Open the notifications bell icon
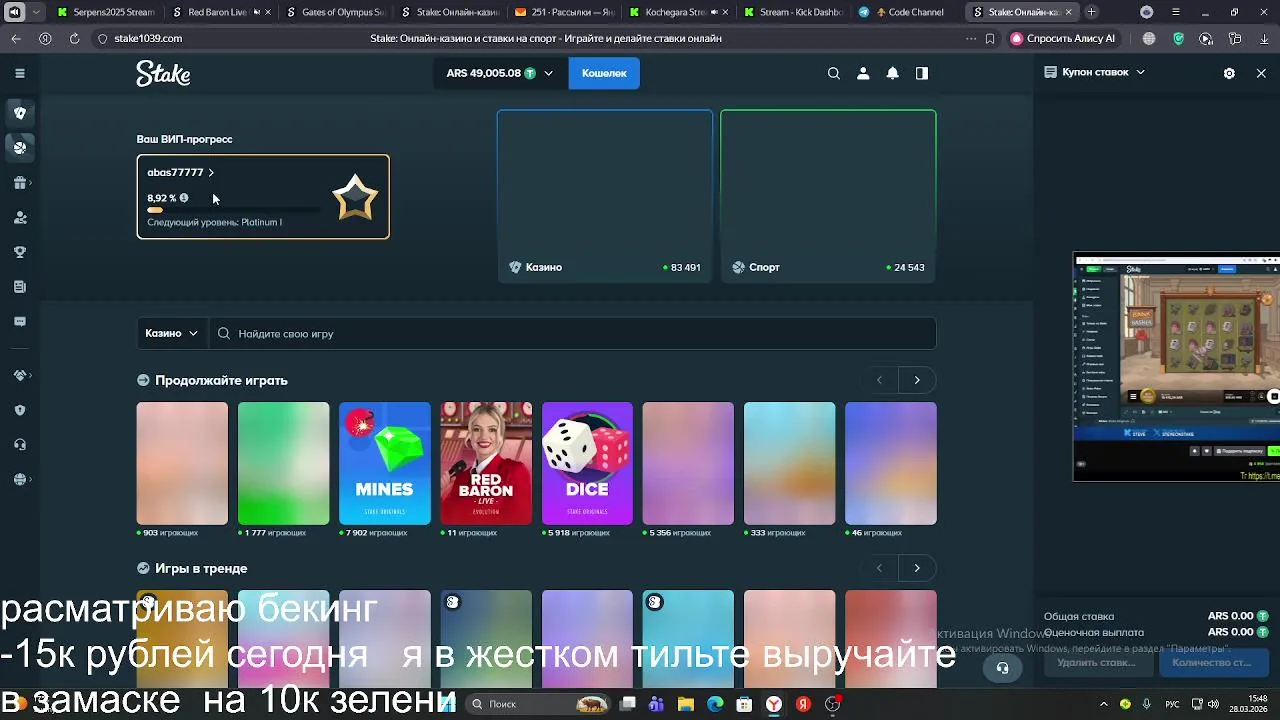This screenshot has width=1280, height=720. [892, 73]
